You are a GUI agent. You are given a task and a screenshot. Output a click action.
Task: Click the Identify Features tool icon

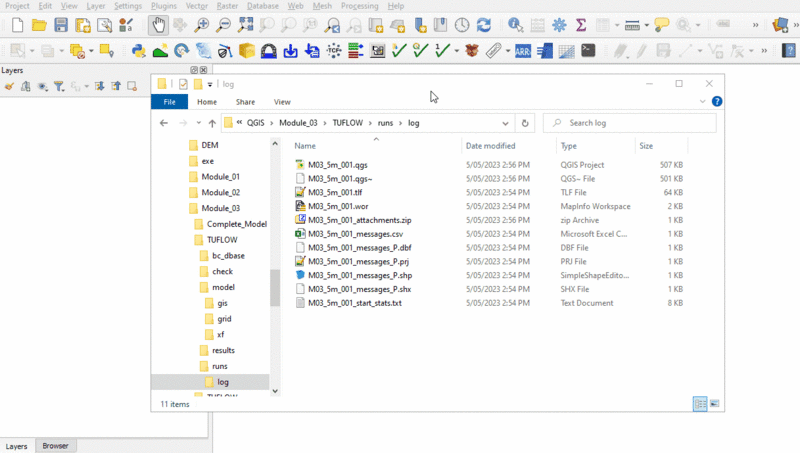click(x=515, y=24)
